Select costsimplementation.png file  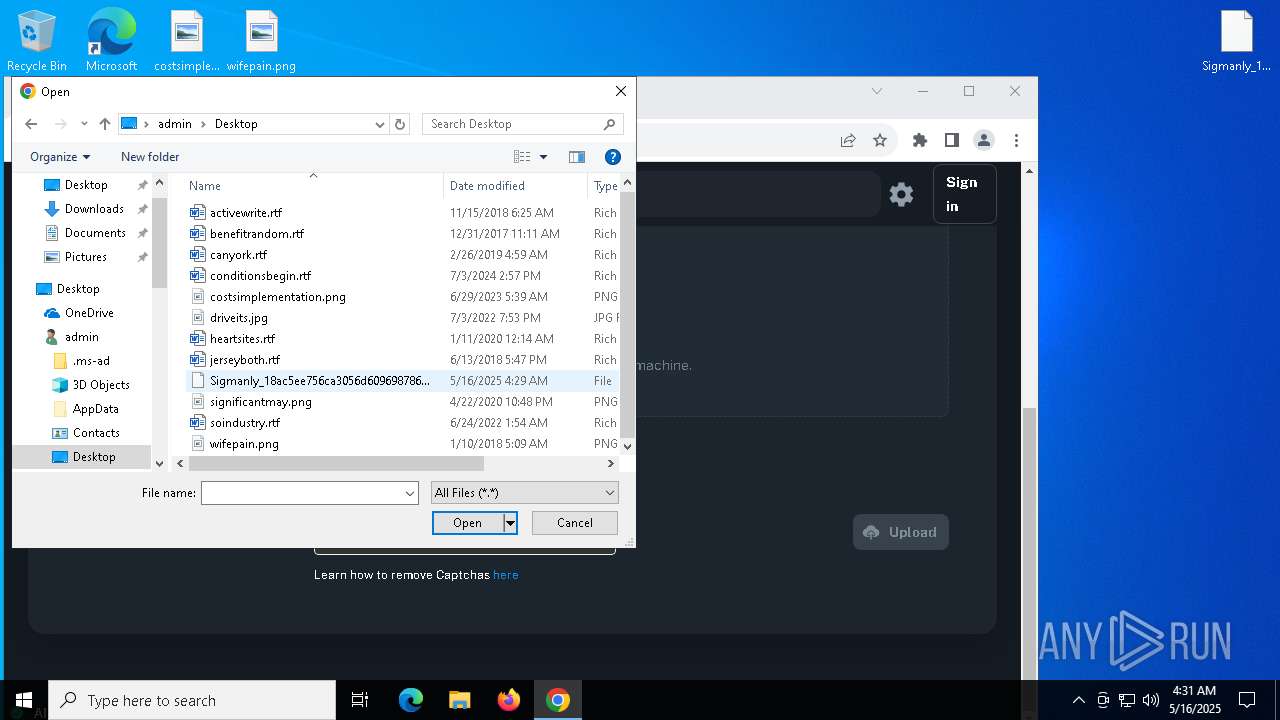click(x=277, y=297)
